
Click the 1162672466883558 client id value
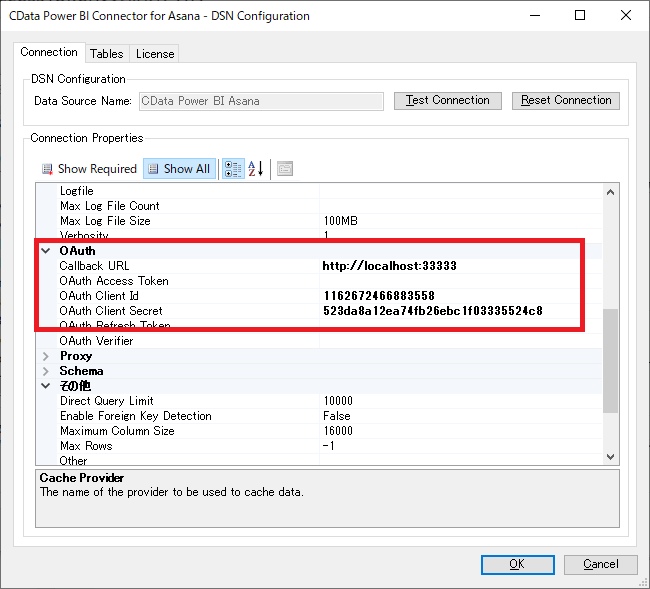pos(379,296)
